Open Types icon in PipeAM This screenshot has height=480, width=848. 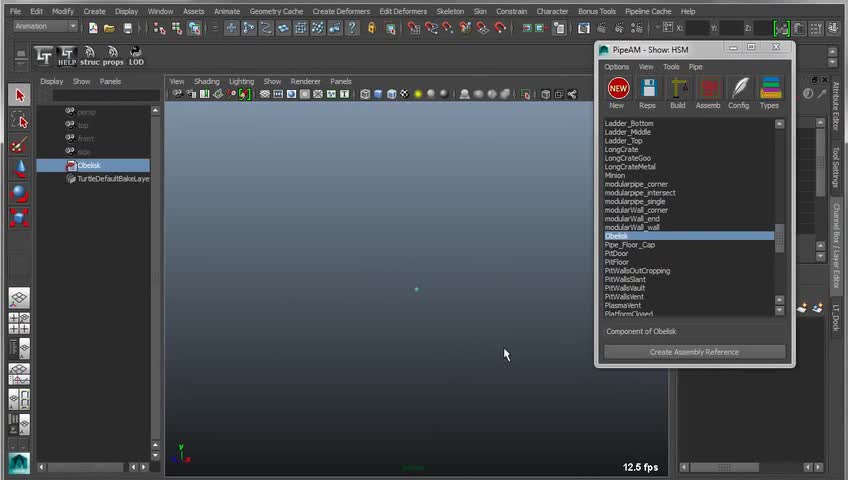pos(770,88)
